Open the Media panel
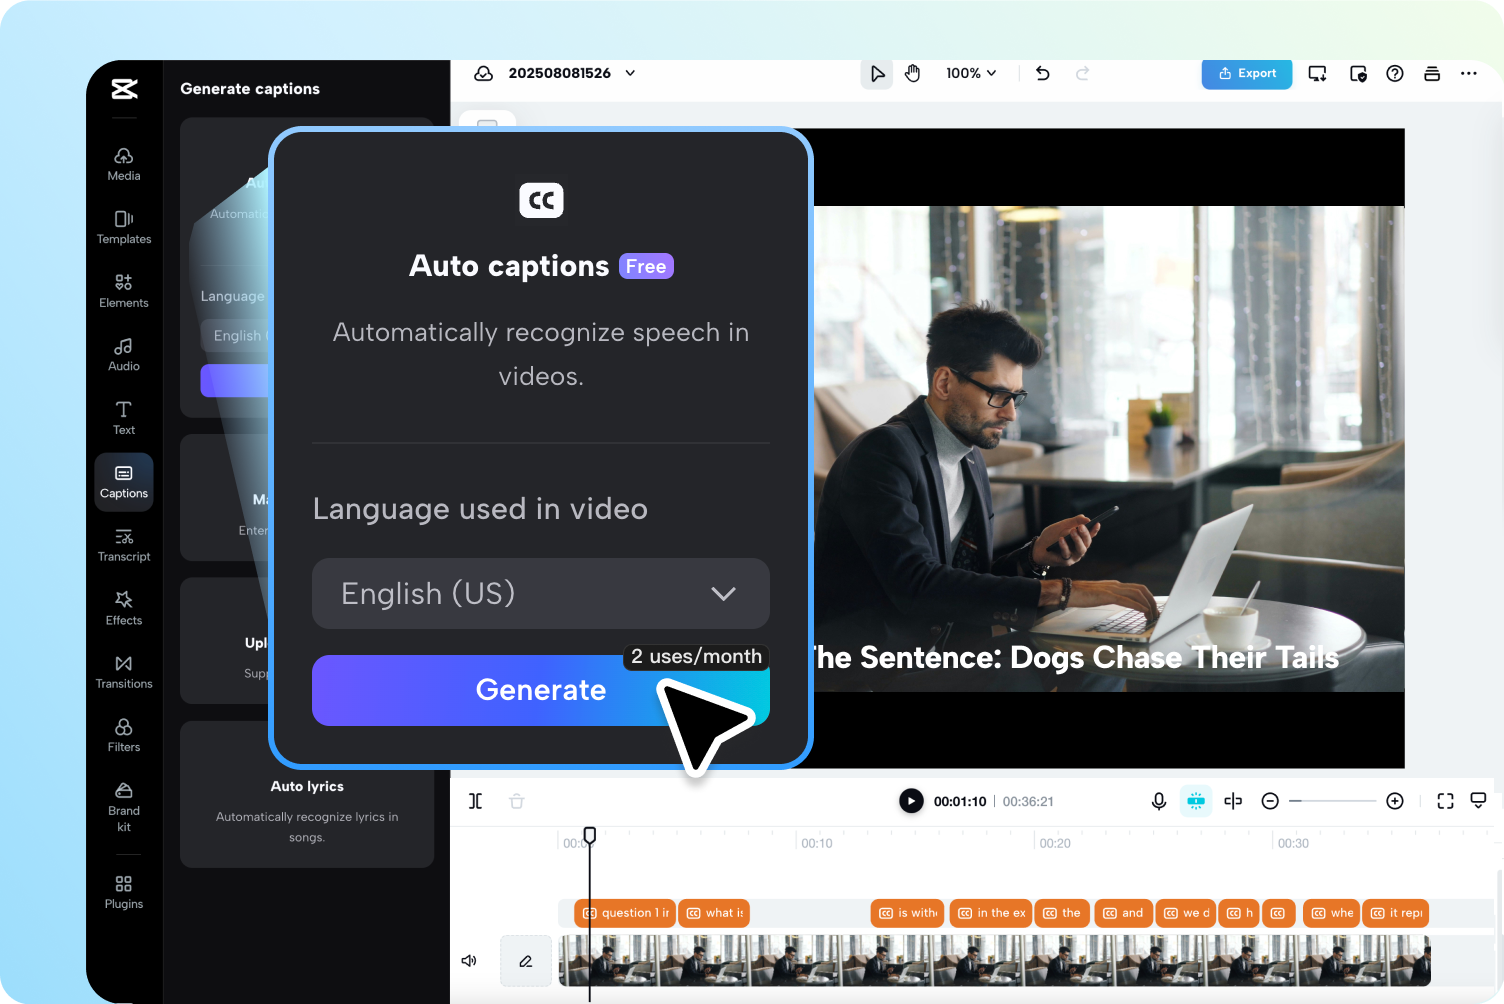Image resolution: width=1504 pixels, height=1004 pixels. pos(124,164)
